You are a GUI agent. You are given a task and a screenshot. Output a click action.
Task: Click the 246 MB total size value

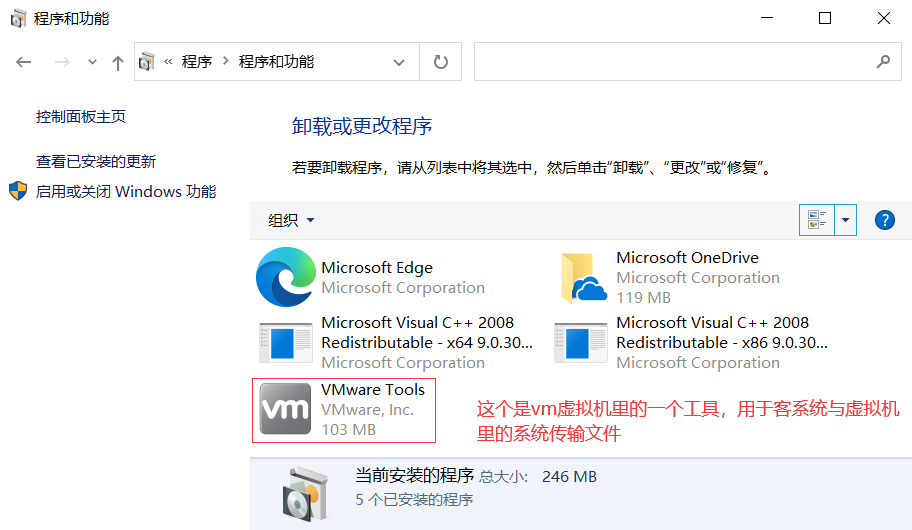point(569,477)
